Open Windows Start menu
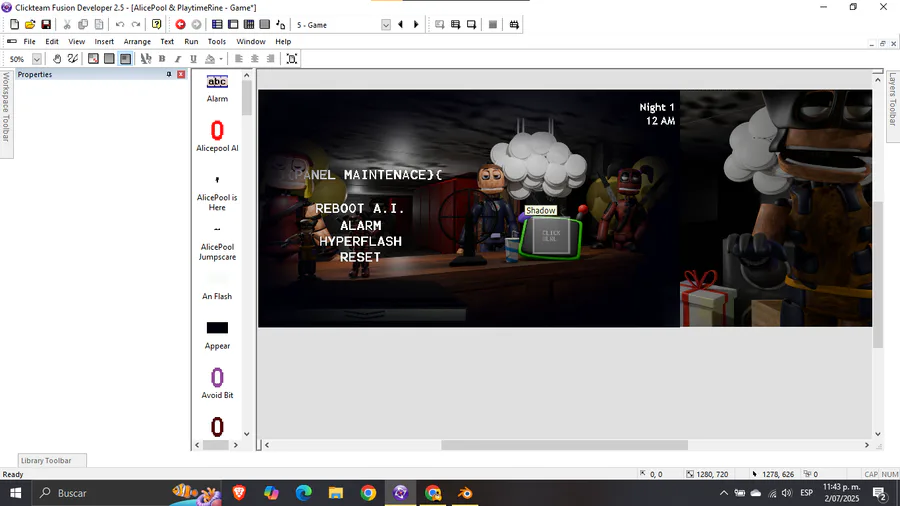900x506 pixels. (15, 493)
